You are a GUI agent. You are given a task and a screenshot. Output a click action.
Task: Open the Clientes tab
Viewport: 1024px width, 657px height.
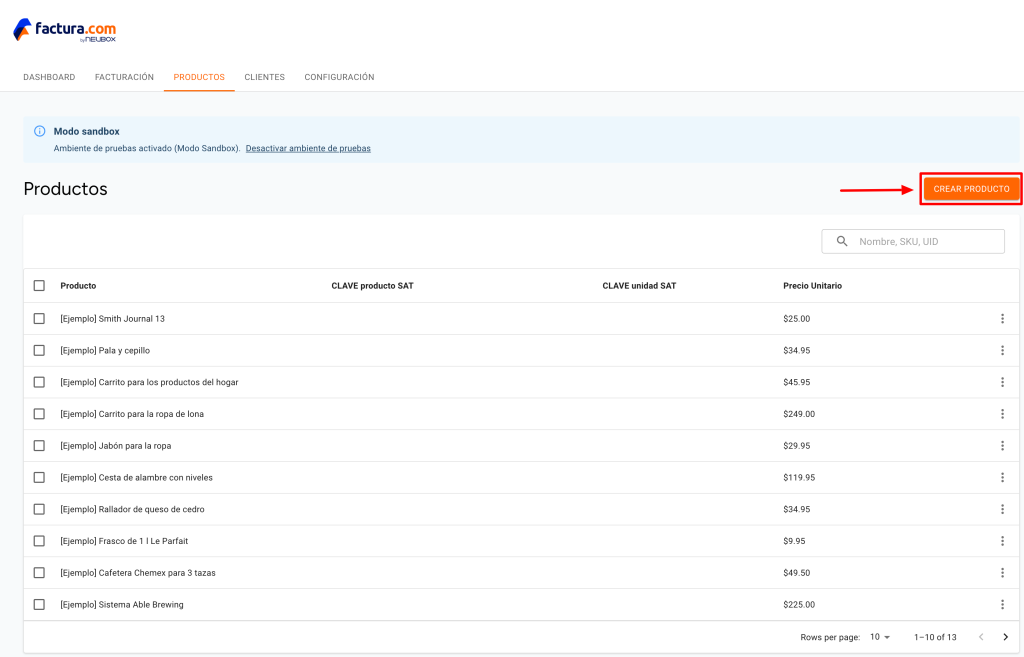(264, 77)
